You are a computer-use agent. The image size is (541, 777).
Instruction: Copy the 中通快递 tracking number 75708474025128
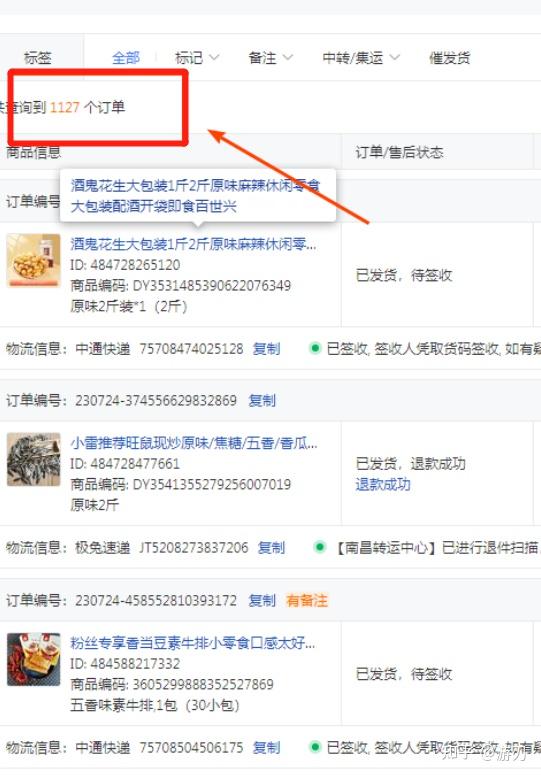pyautogui.click(x=267, y=349)
